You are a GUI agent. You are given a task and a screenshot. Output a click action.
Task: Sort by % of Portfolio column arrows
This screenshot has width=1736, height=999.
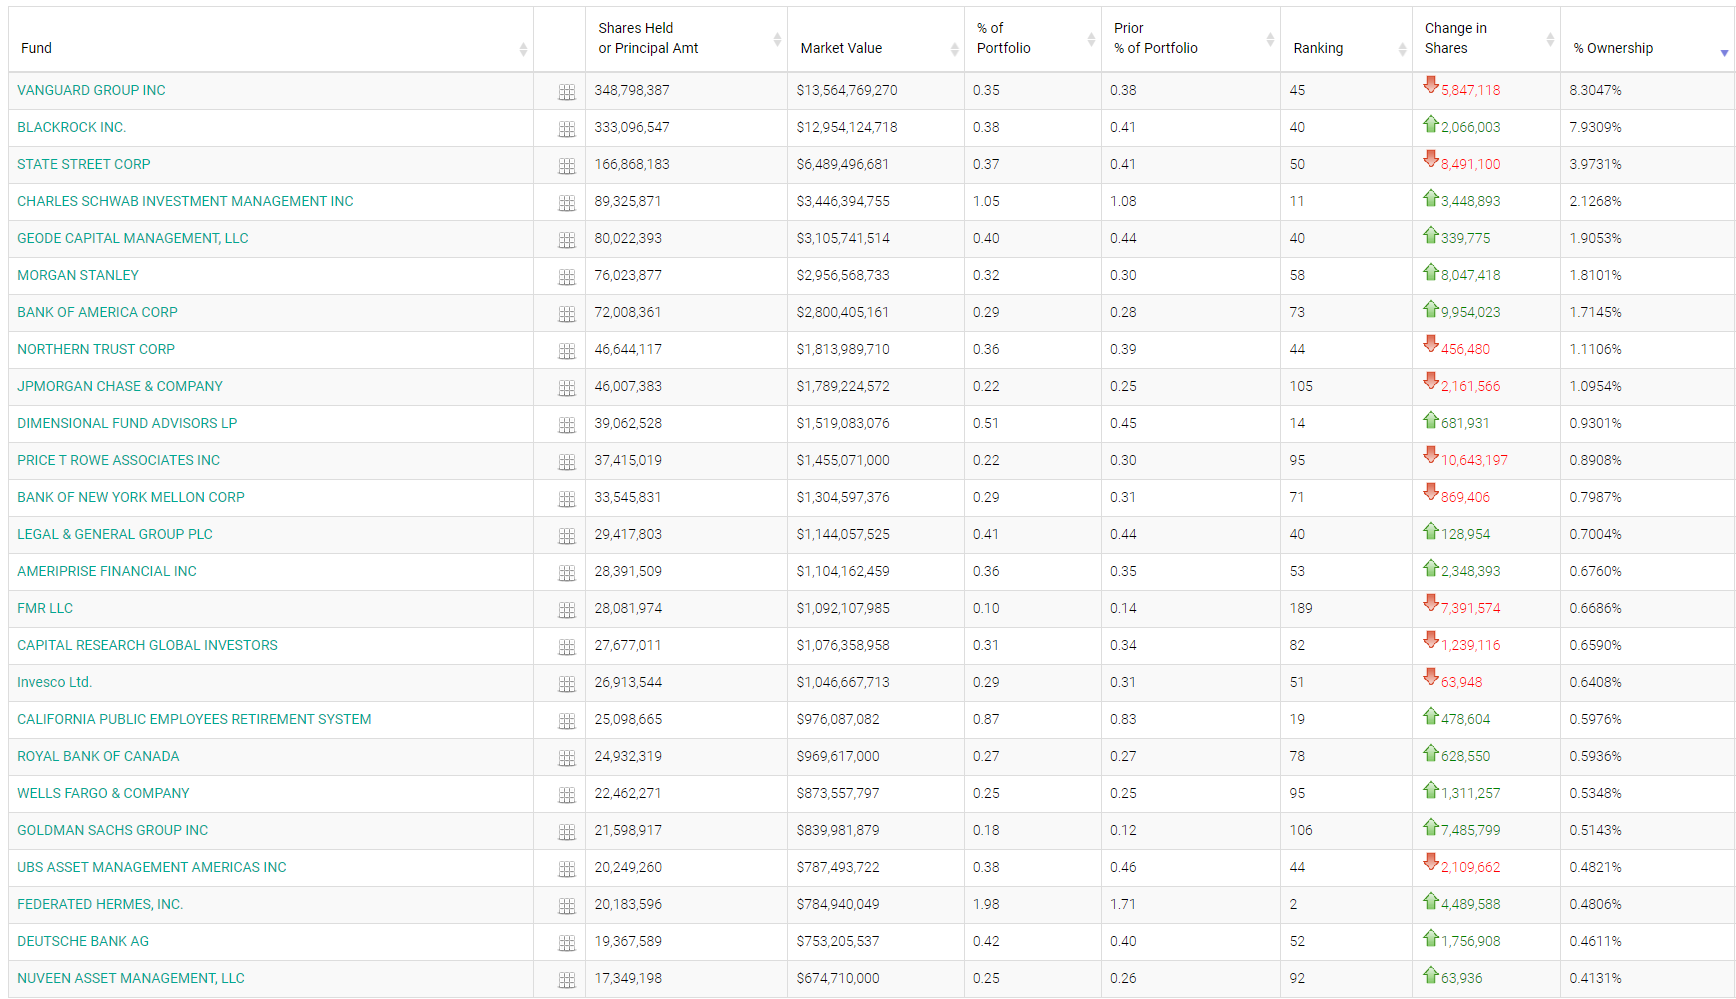(1091, 39)
